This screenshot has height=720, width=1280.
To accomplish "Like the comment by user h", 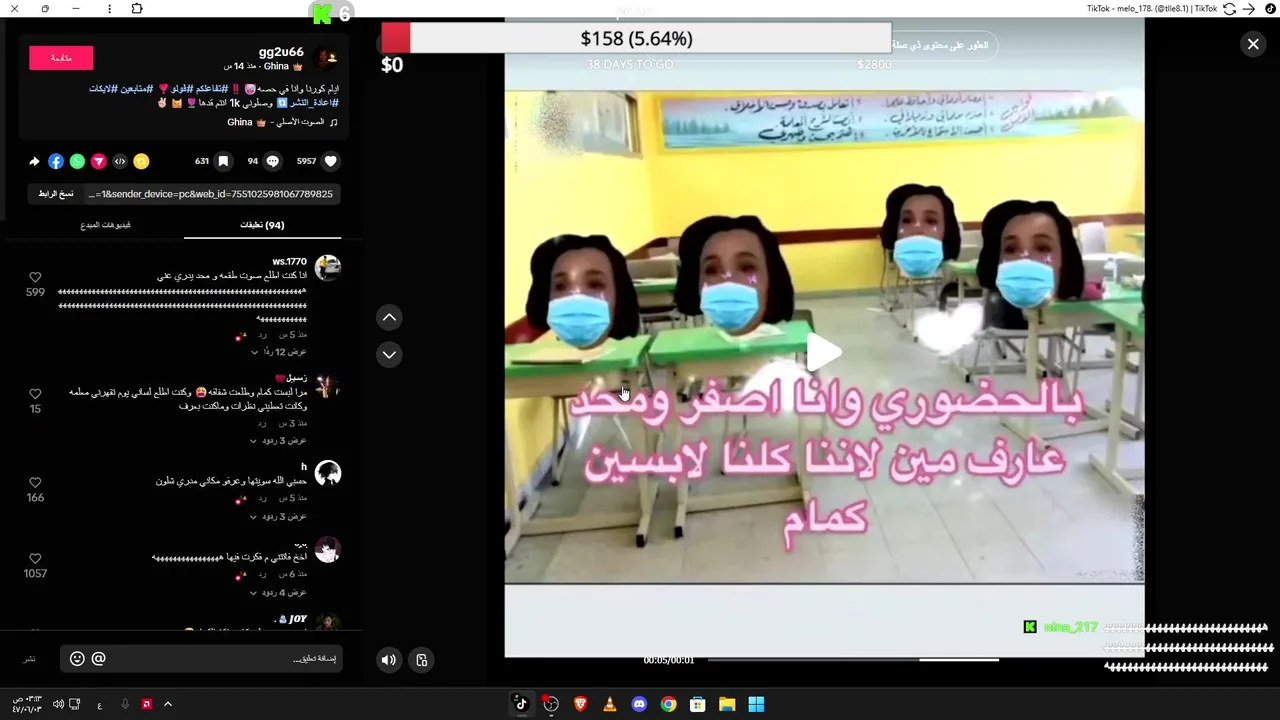I will (x=35, y=482).
